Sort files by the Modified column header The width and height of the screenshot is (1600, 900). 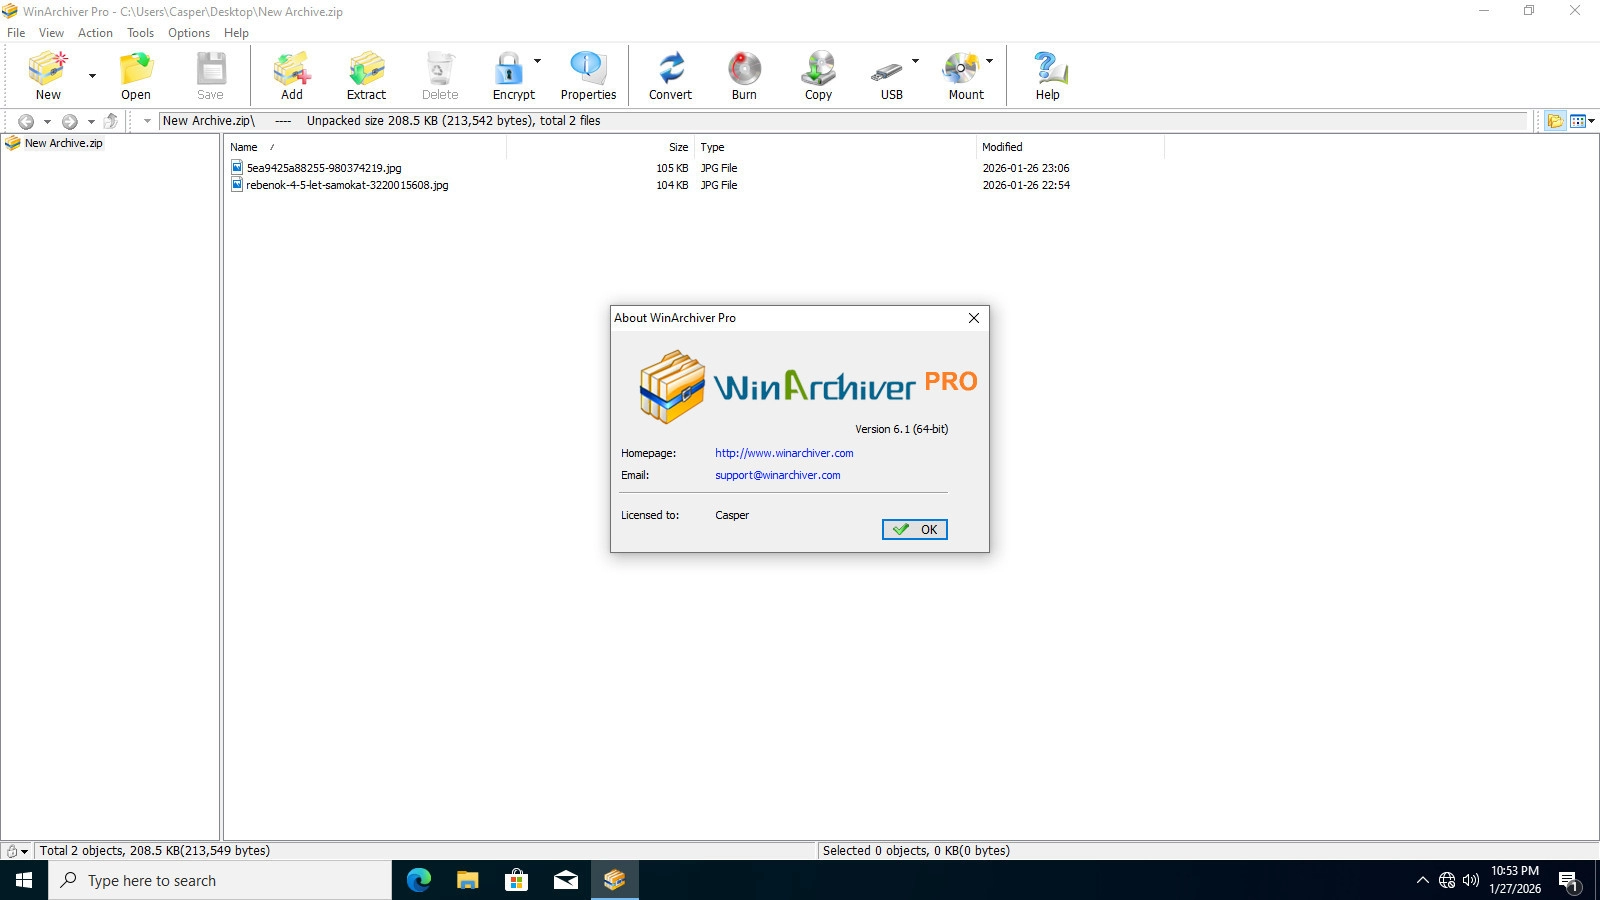(1070, 147)
